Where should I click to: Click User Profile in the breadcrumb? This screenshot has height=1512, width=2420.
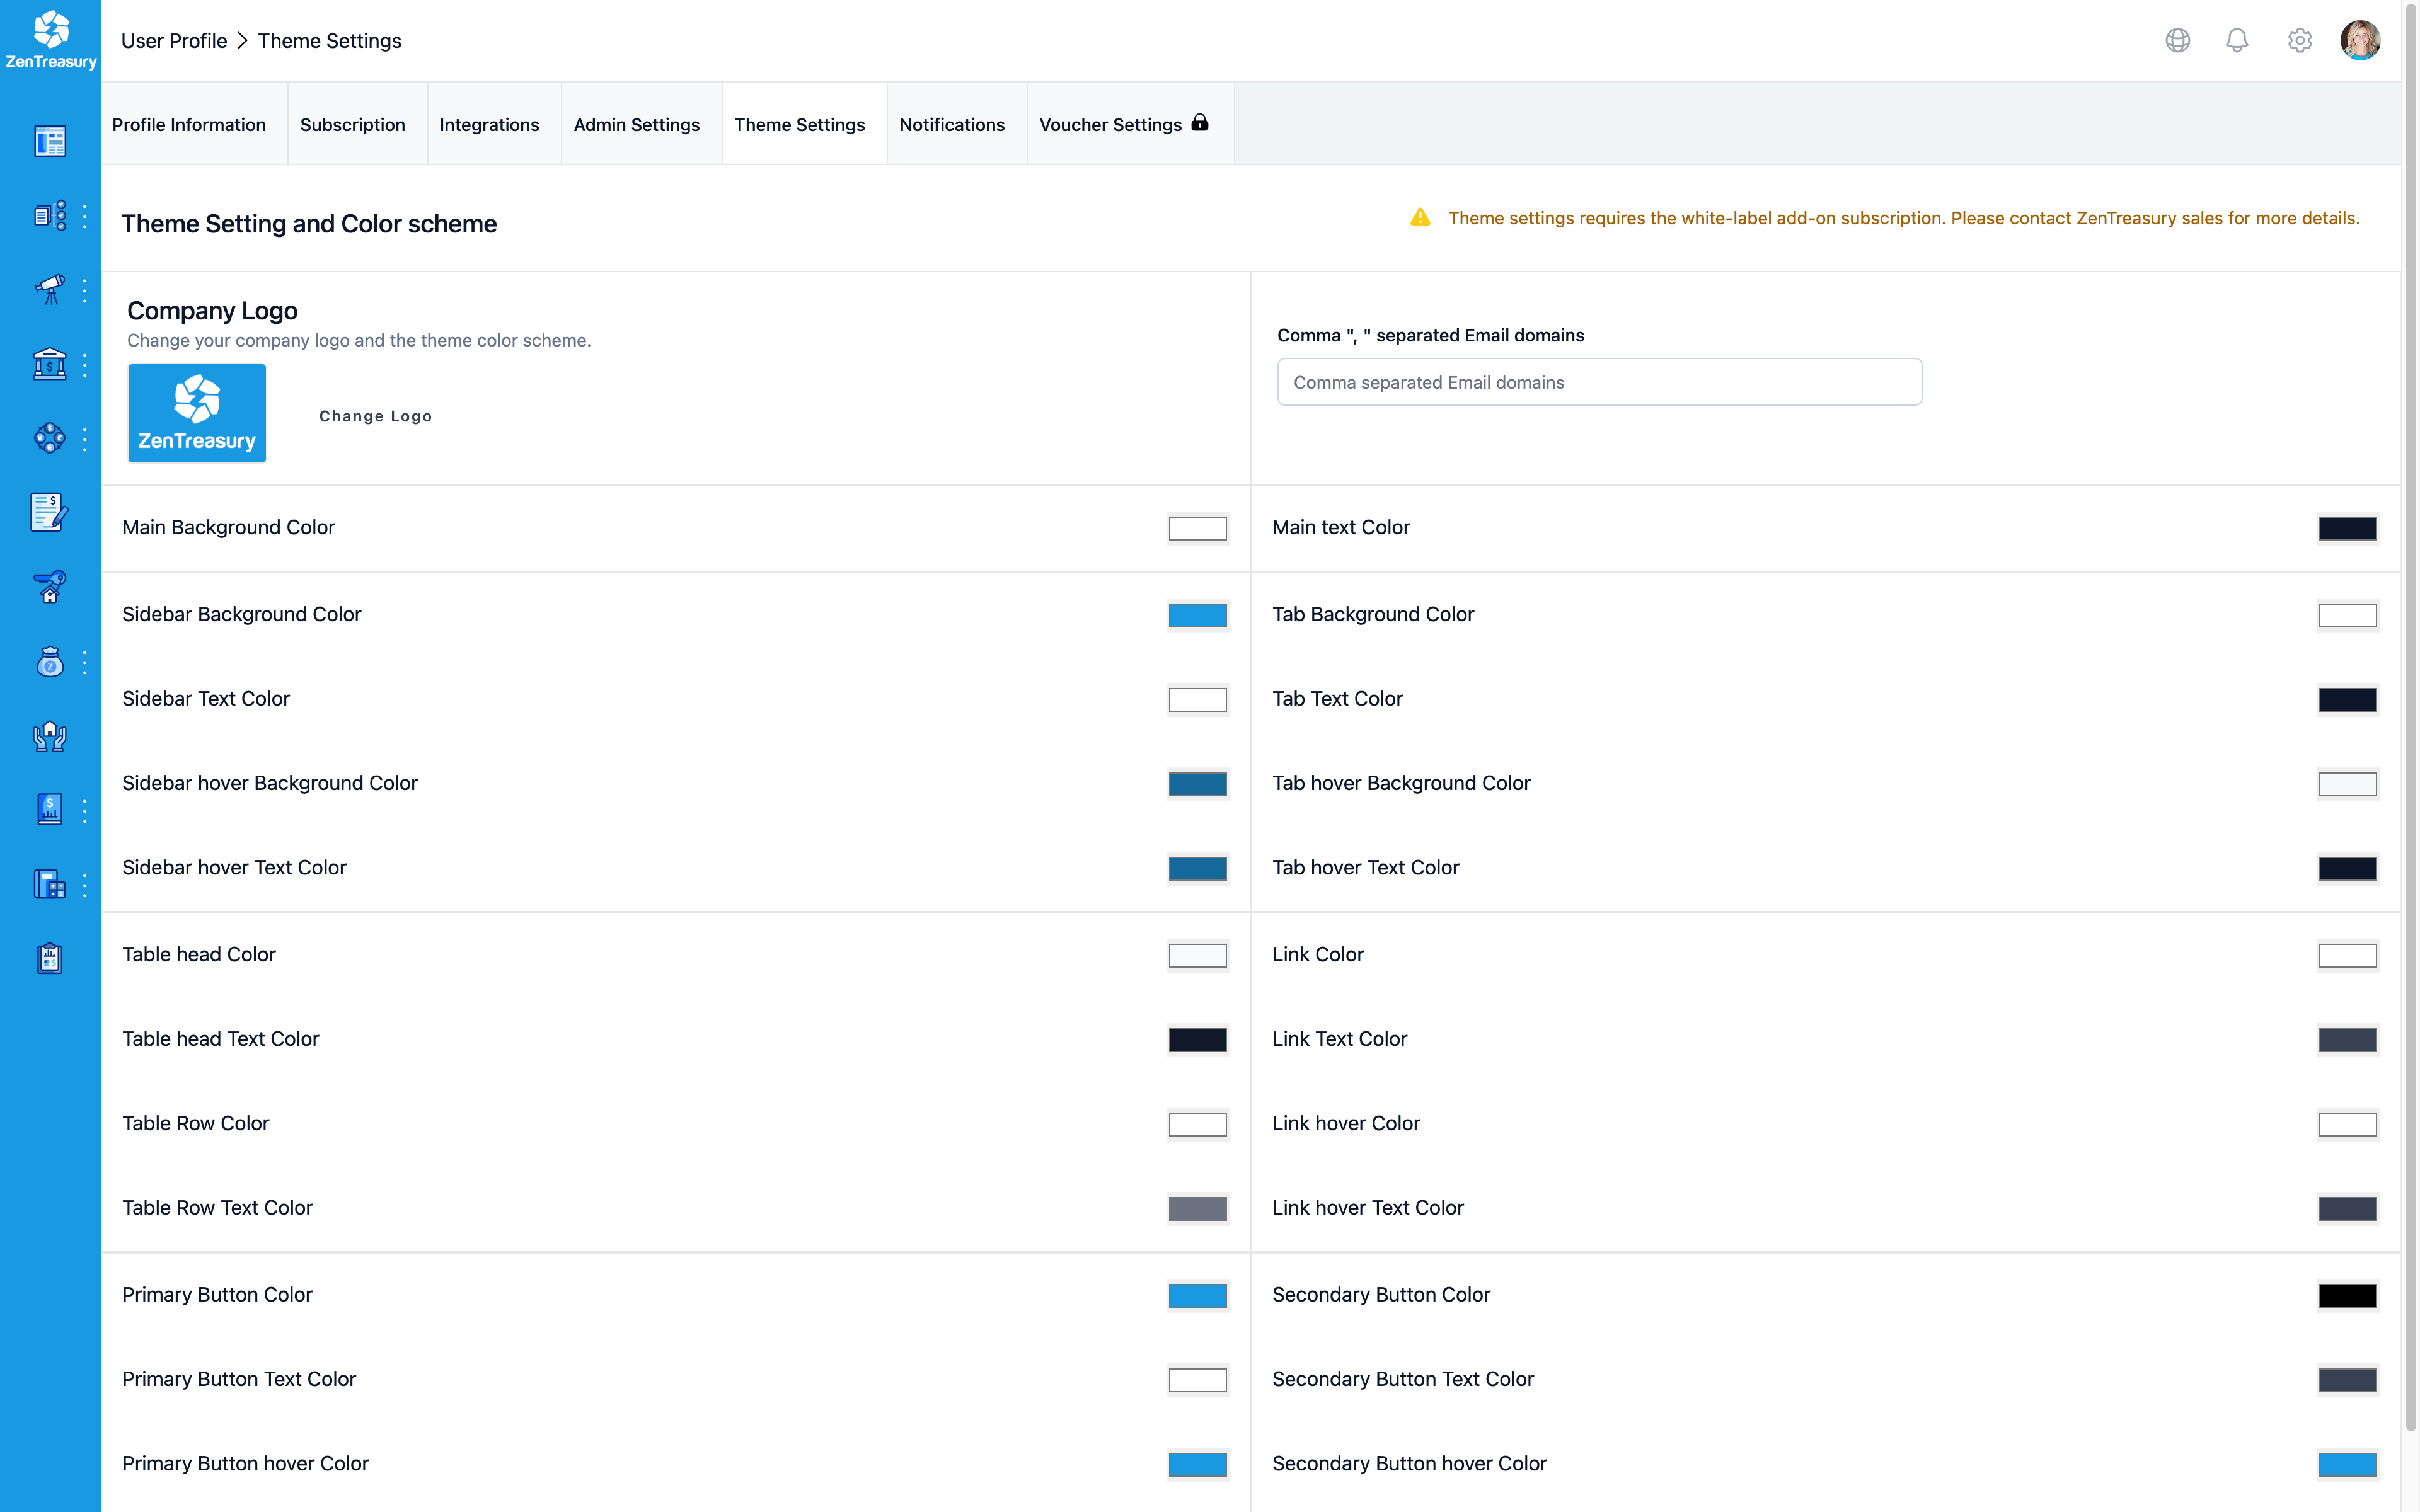tap(174, 41)
